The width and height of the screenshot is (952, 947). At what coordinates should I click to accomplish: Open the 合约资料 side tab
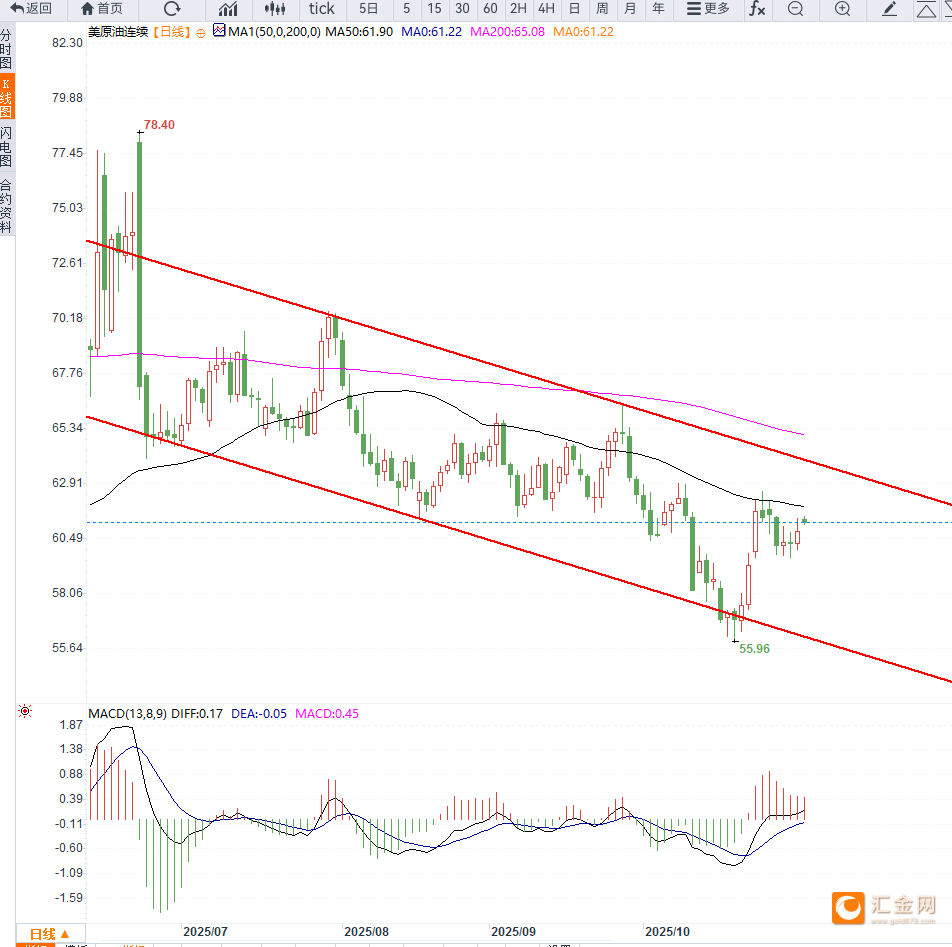[x=6, y=206]
